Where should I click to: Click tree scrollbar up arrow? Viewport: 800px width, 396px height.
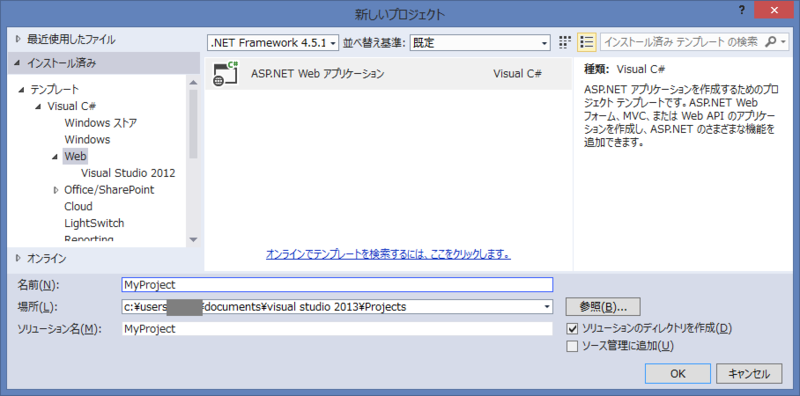(x=193, y=82)
